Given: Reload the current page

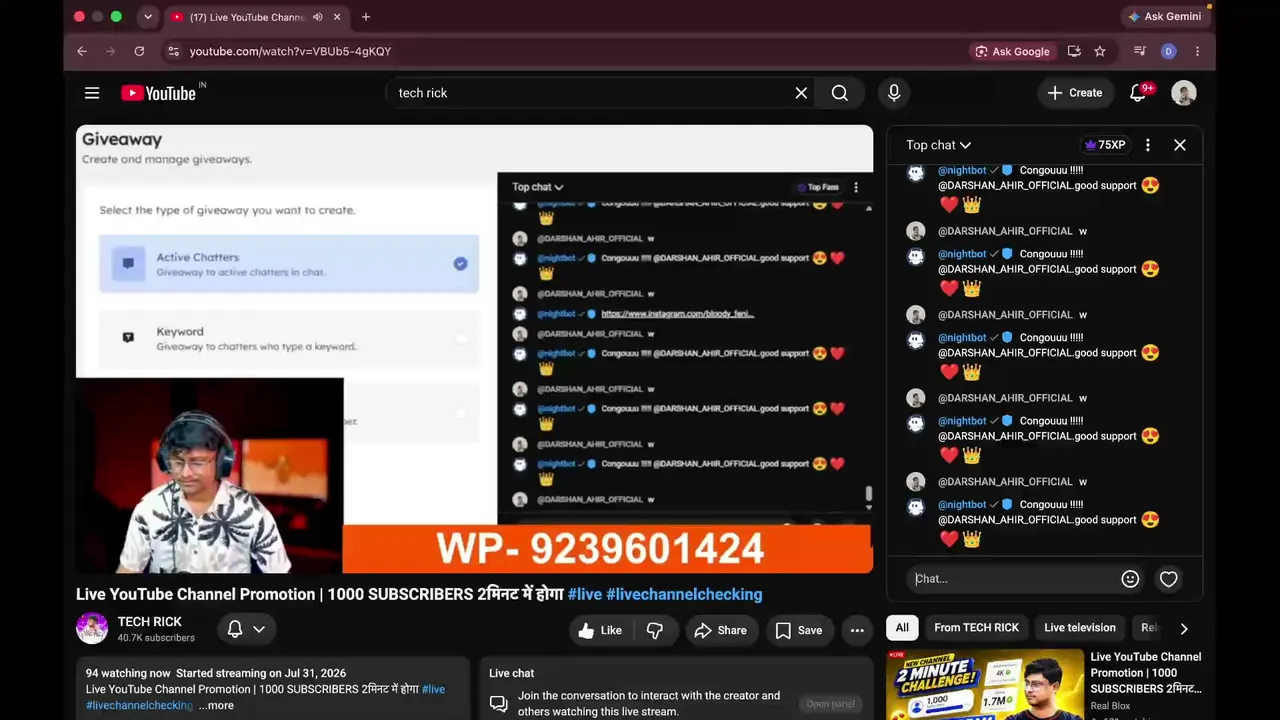Looking at the screenshot, I should [139, 51].
